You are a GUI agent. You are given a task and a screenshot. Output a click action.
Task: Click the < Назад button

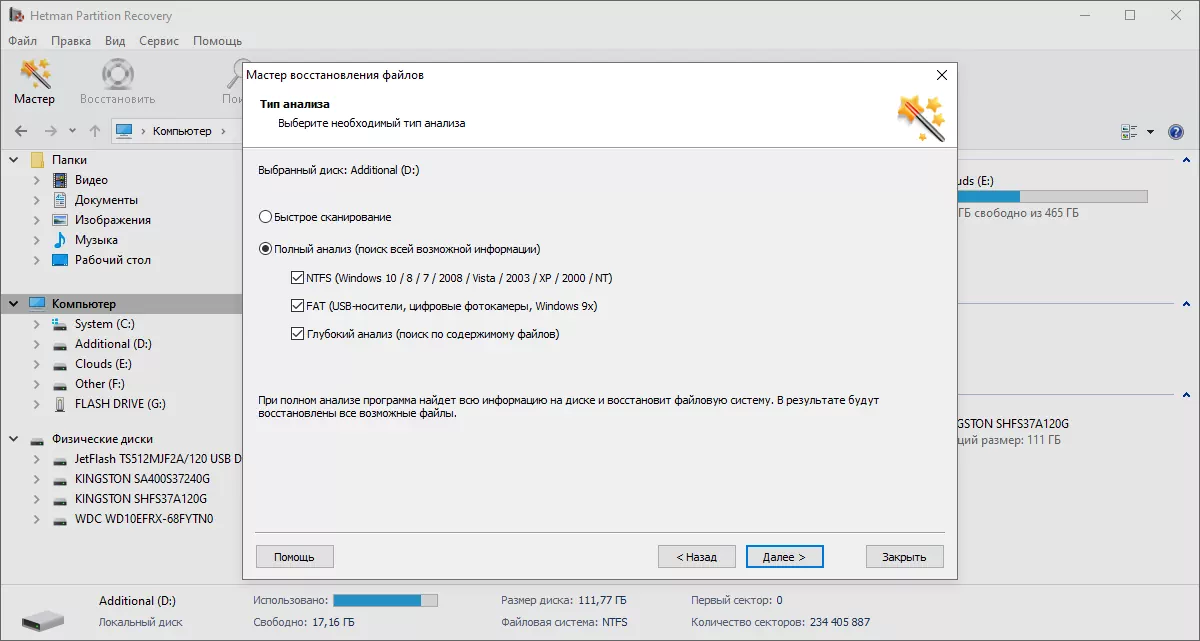(x=696, y=557)
